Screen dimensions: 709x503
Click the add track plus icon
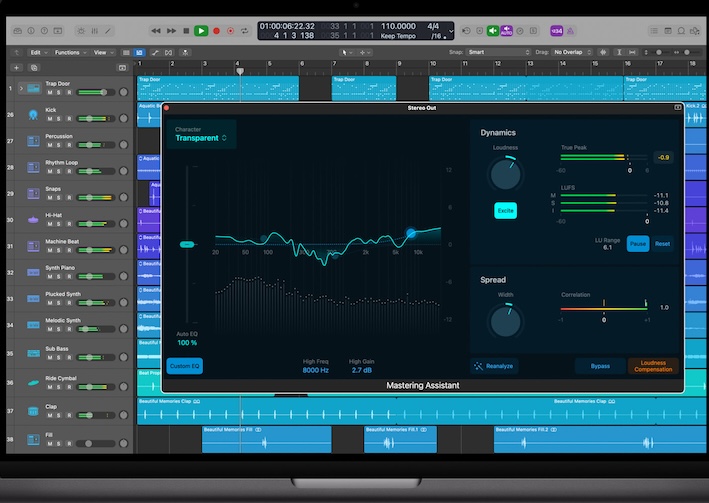pyautogui.click(x=16, y=67)
